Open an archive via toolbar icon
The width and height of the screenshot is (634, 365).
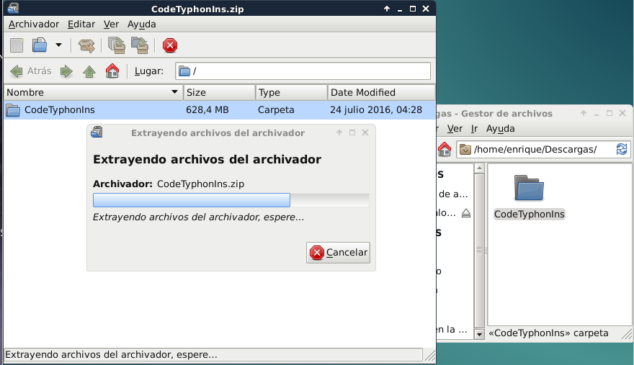[40, 45]
